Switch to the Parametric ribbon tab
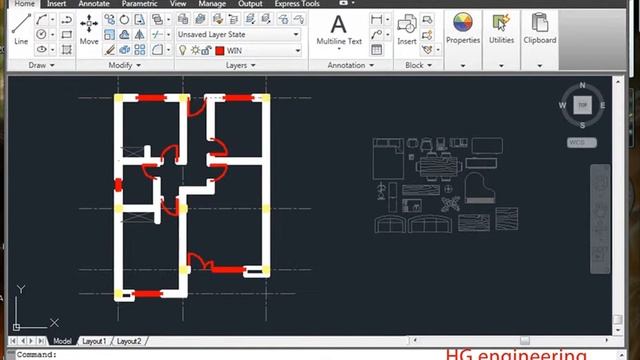 [140, 4]
